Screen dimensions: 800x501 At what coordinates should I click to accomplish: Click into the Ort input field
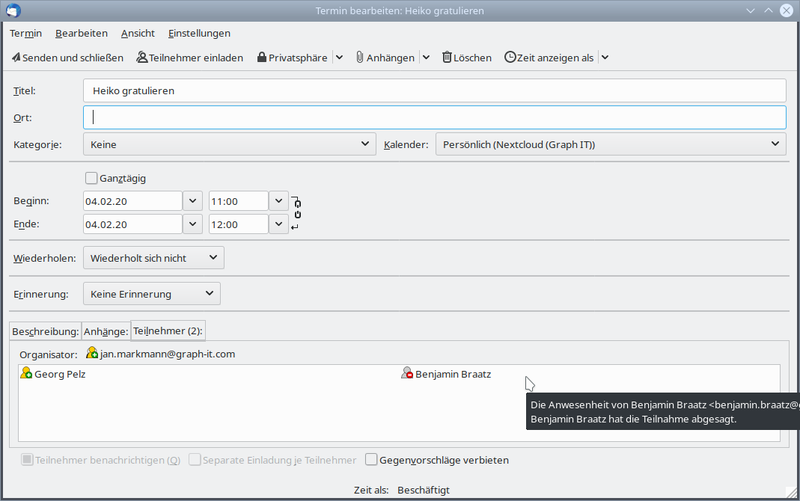pos(434,117)
